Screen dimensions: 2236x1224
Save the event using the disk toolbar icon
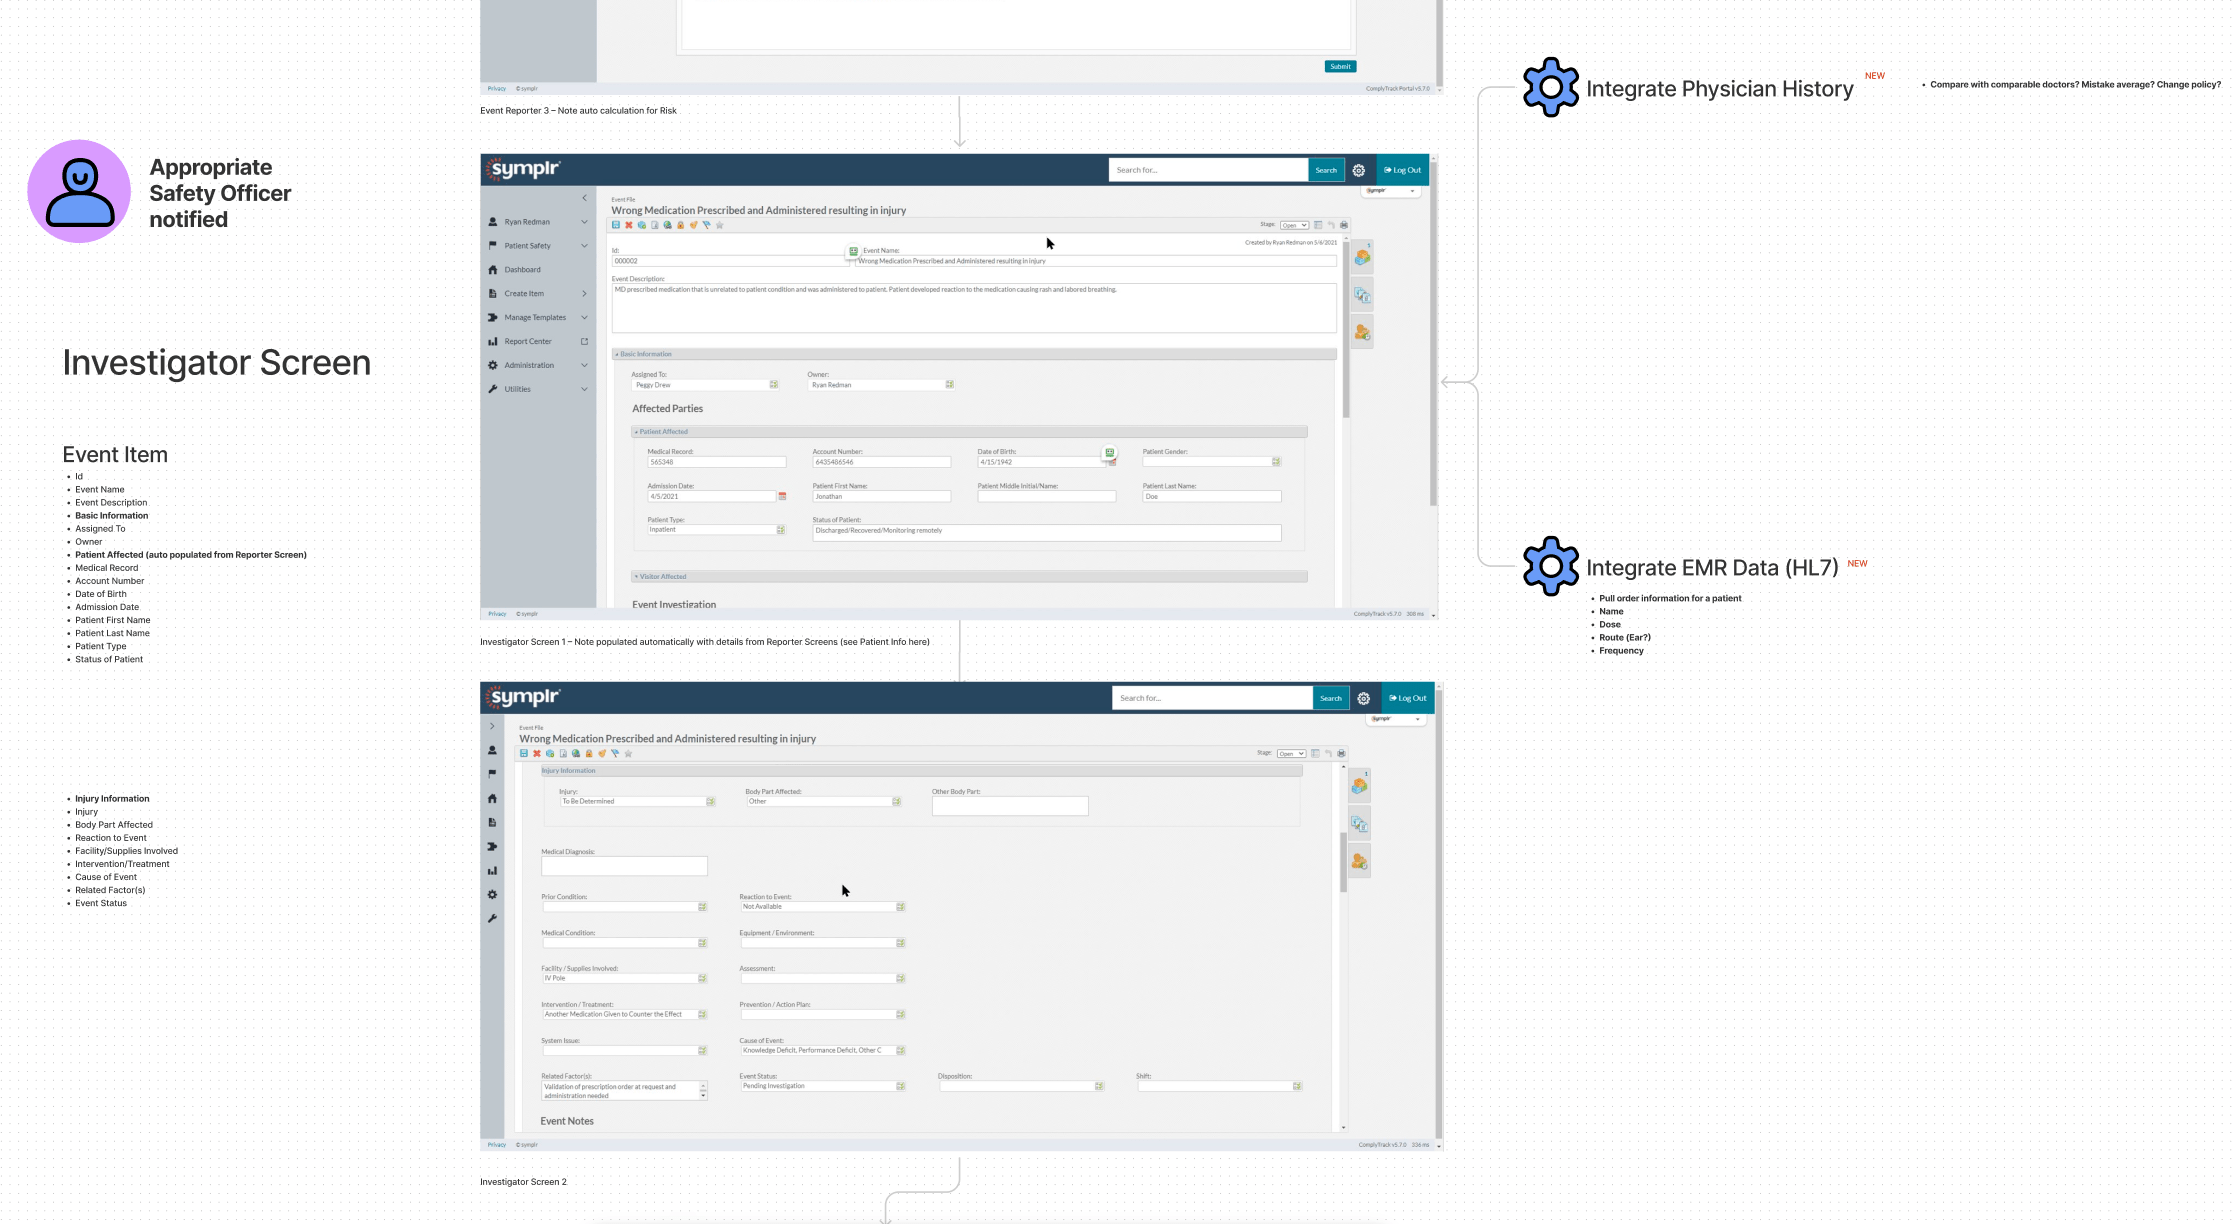coord(616,225)
